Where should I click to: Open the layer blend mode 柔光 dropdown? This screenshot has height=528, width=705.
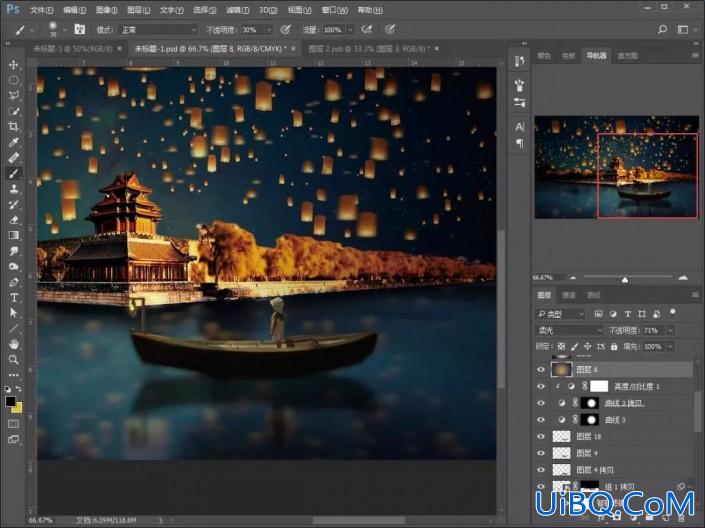point(569,331)
